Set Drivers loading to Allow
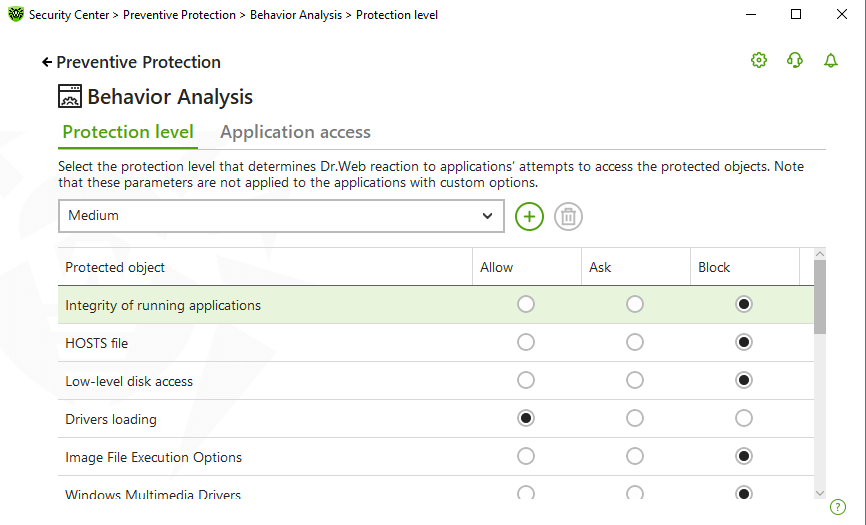866x525 pixels. [x=526, y=418]
